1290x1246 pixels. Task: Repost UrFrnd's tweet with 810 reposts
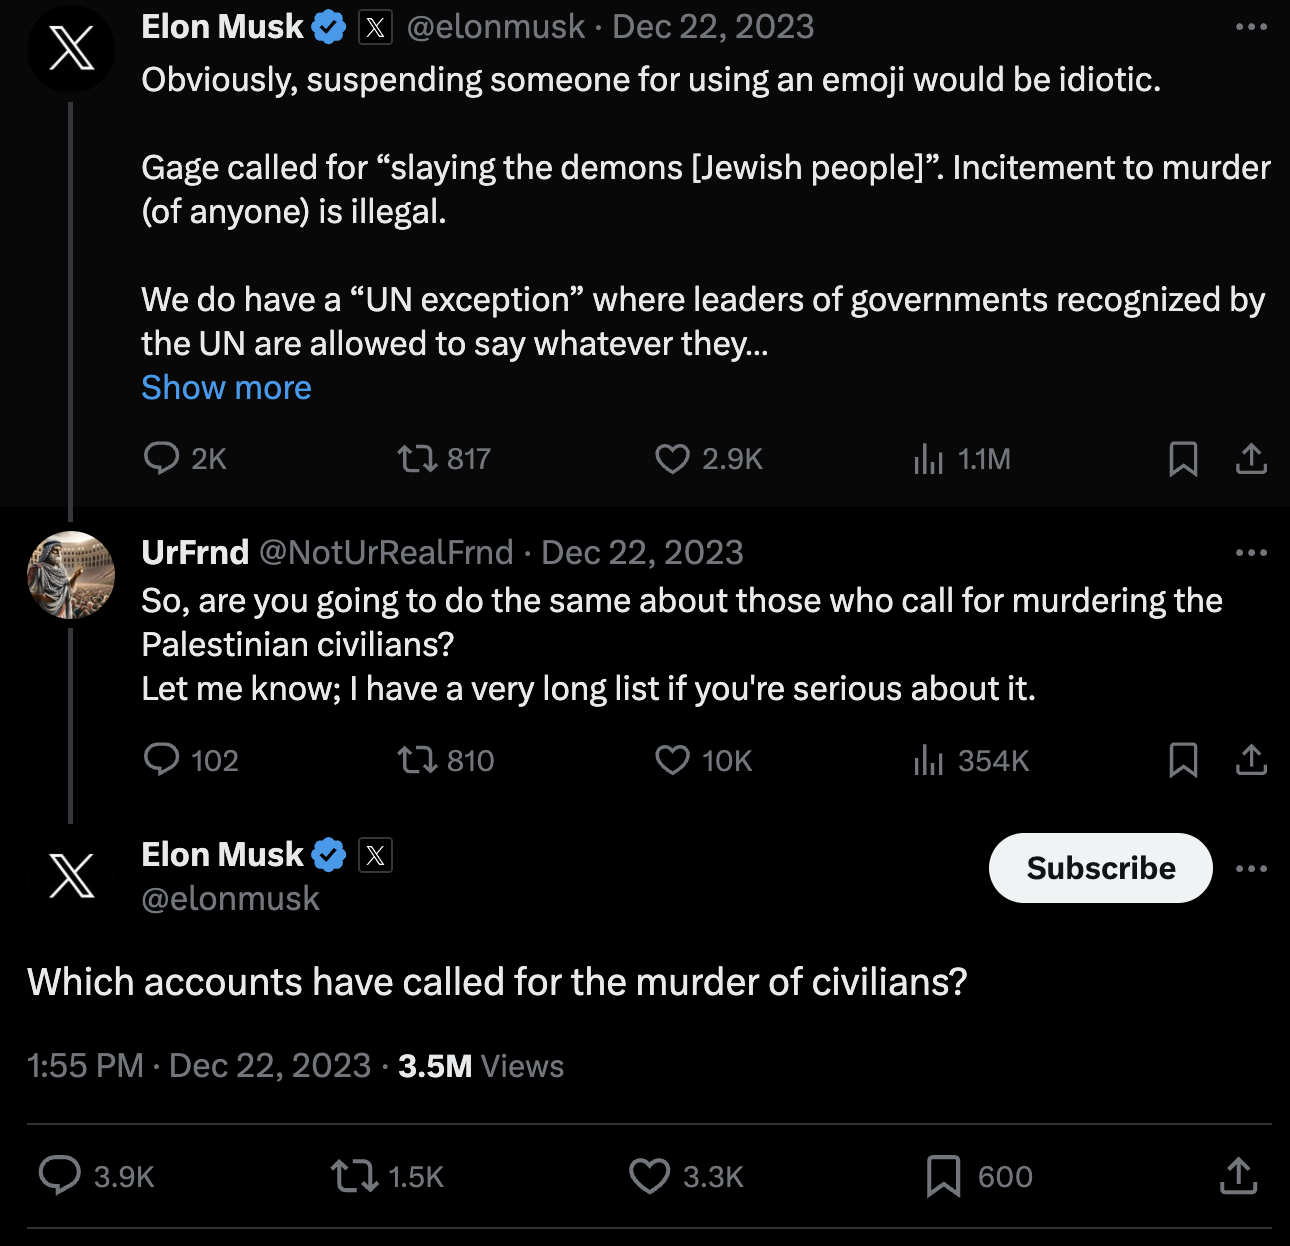pos(417,760)
